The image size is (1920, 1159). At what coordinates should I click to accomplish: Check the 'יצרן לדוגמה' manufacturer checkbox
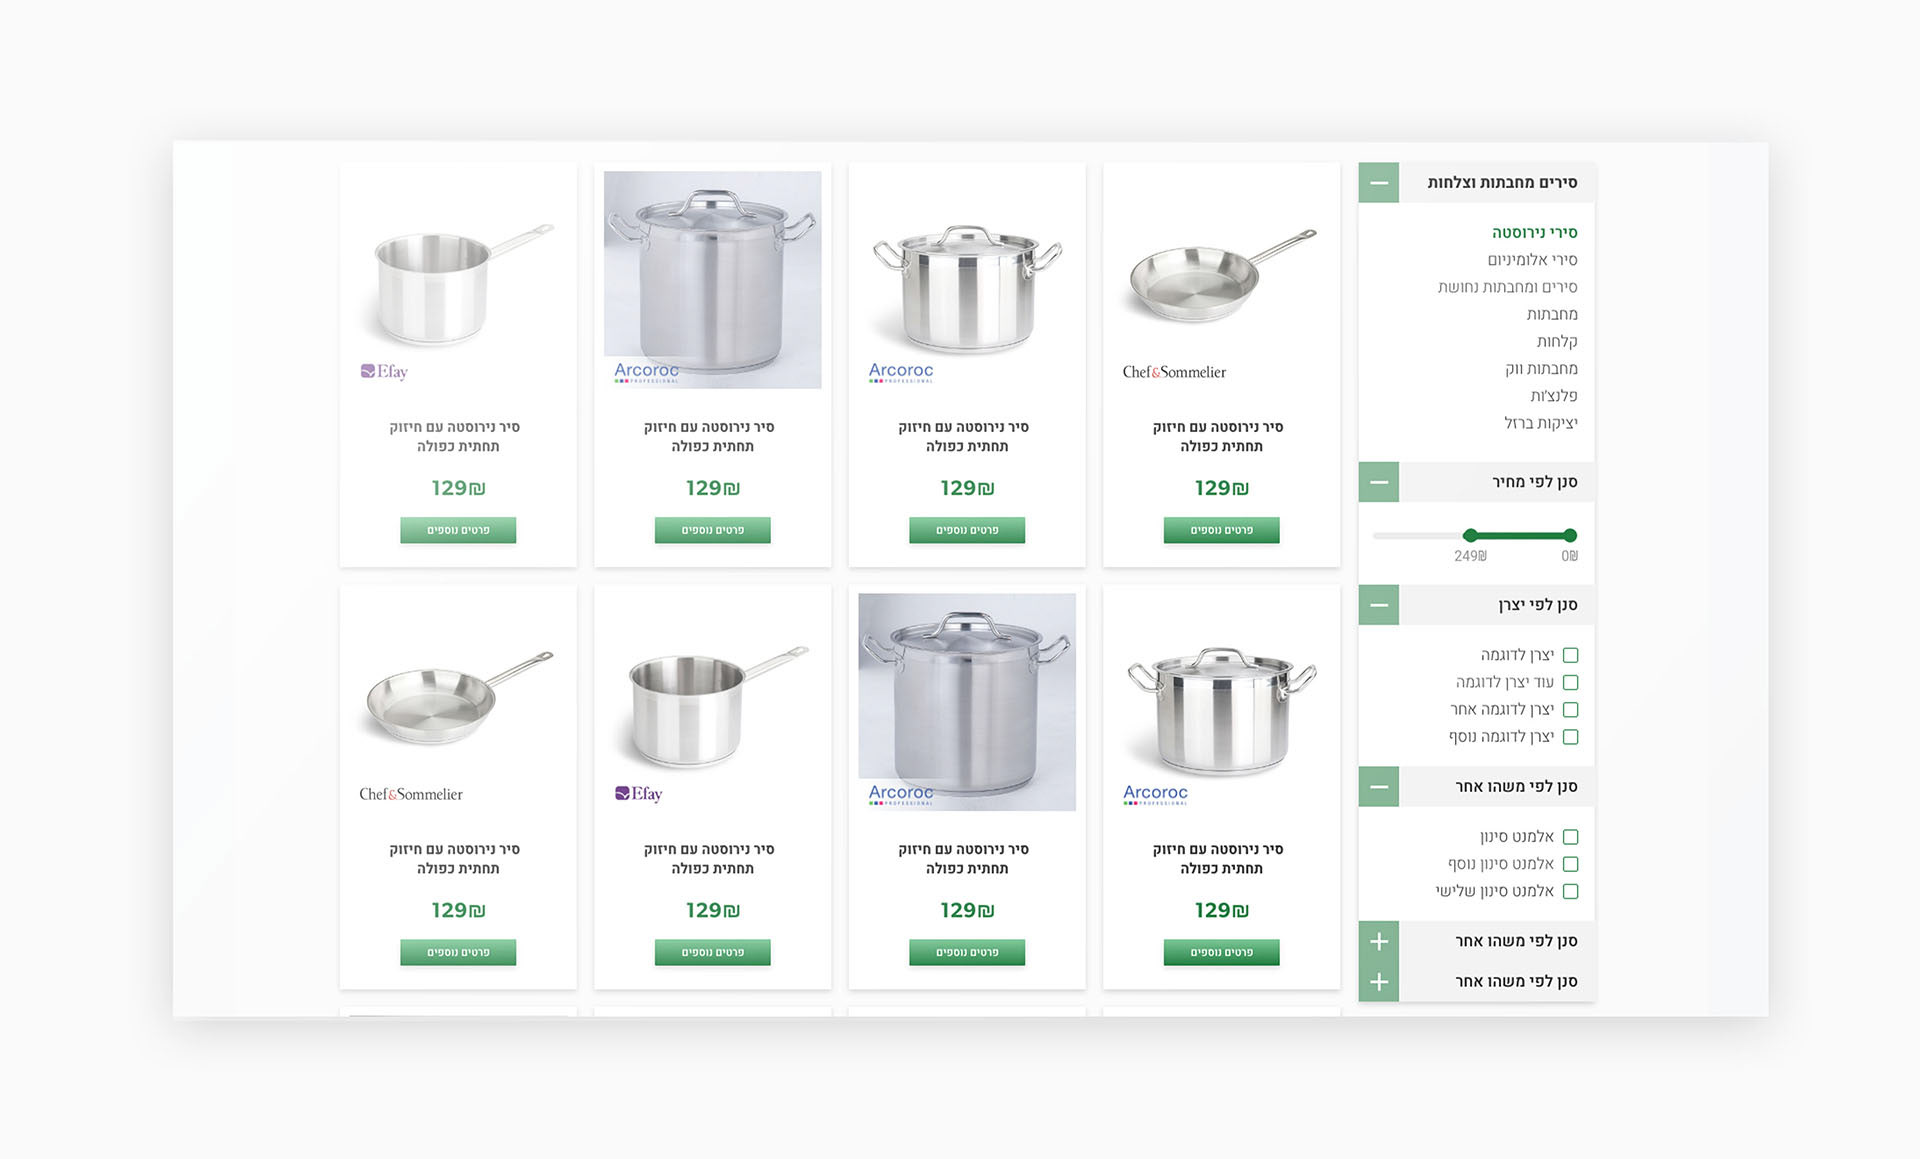[1570, 656]
